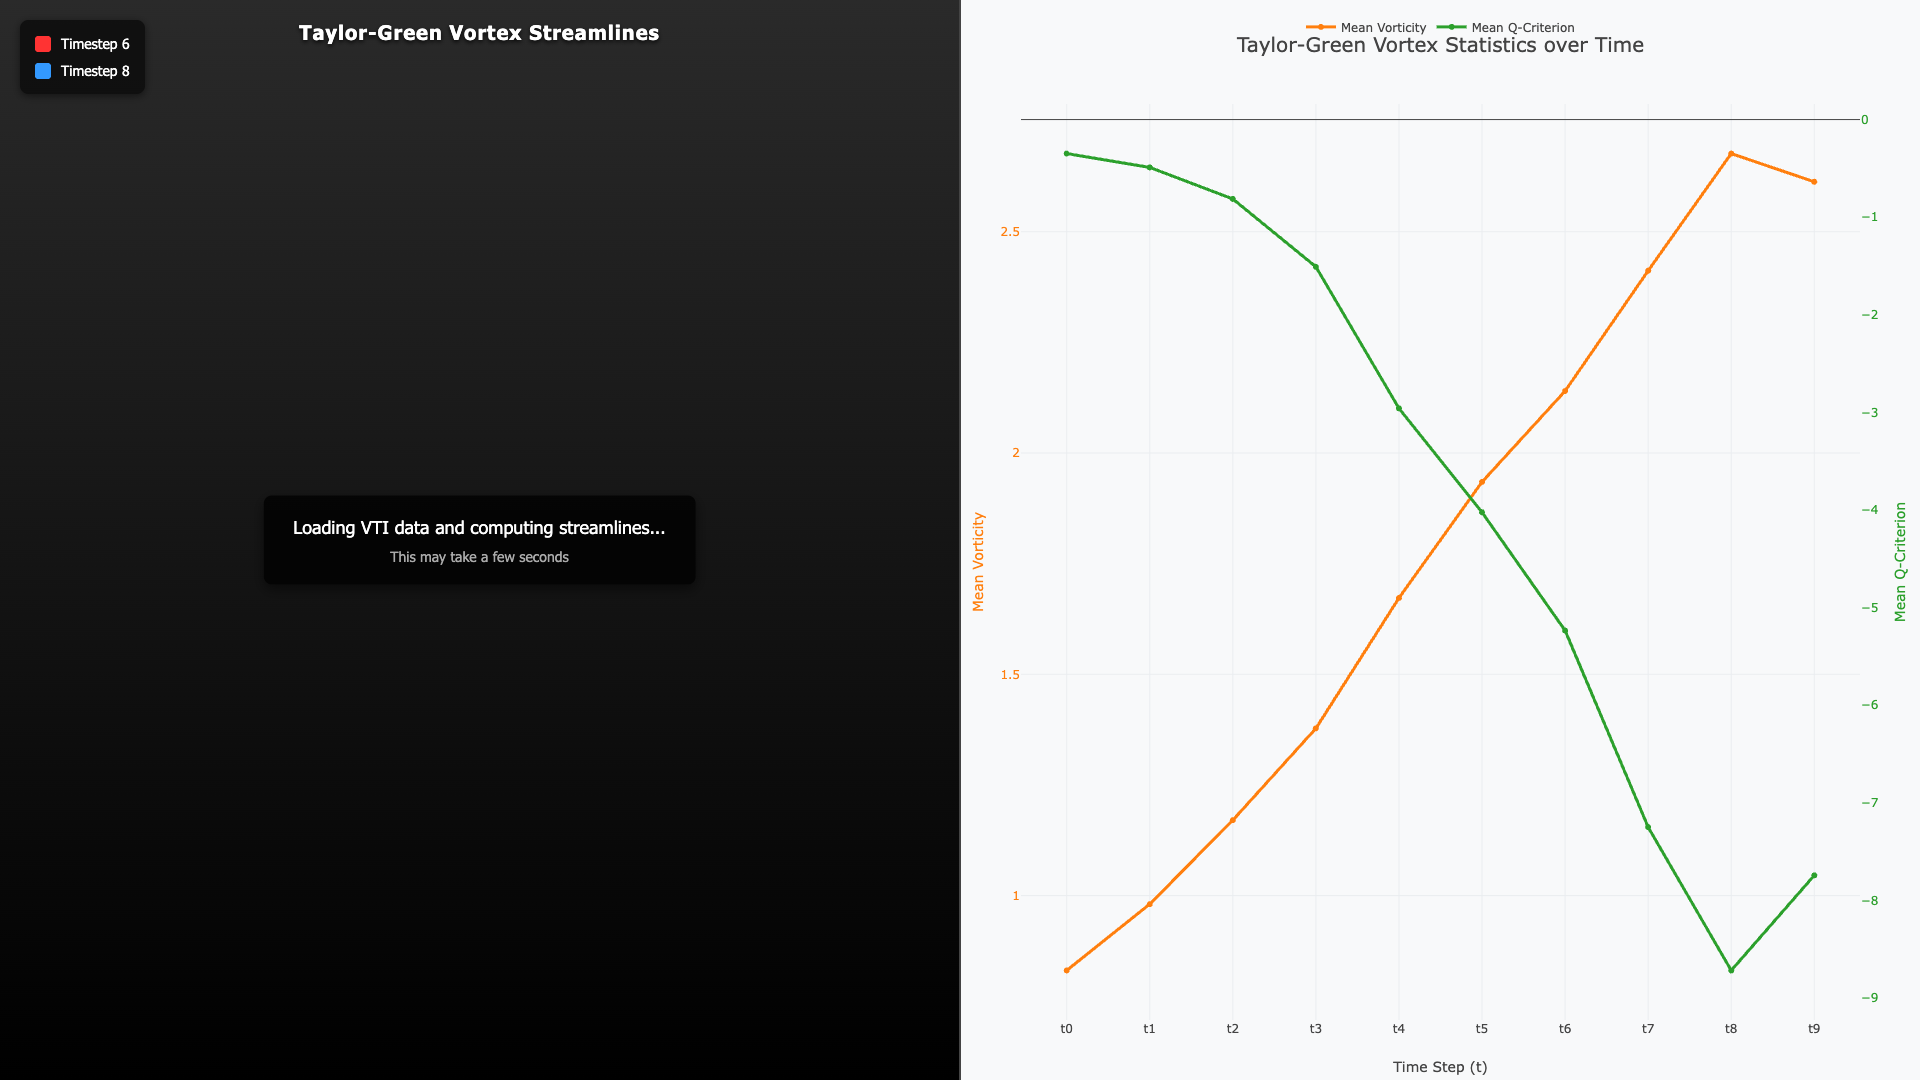This screenshot has width=1920, height=1080.
Task: Click the Timestep 8 legend label
Action: (95, 71)
